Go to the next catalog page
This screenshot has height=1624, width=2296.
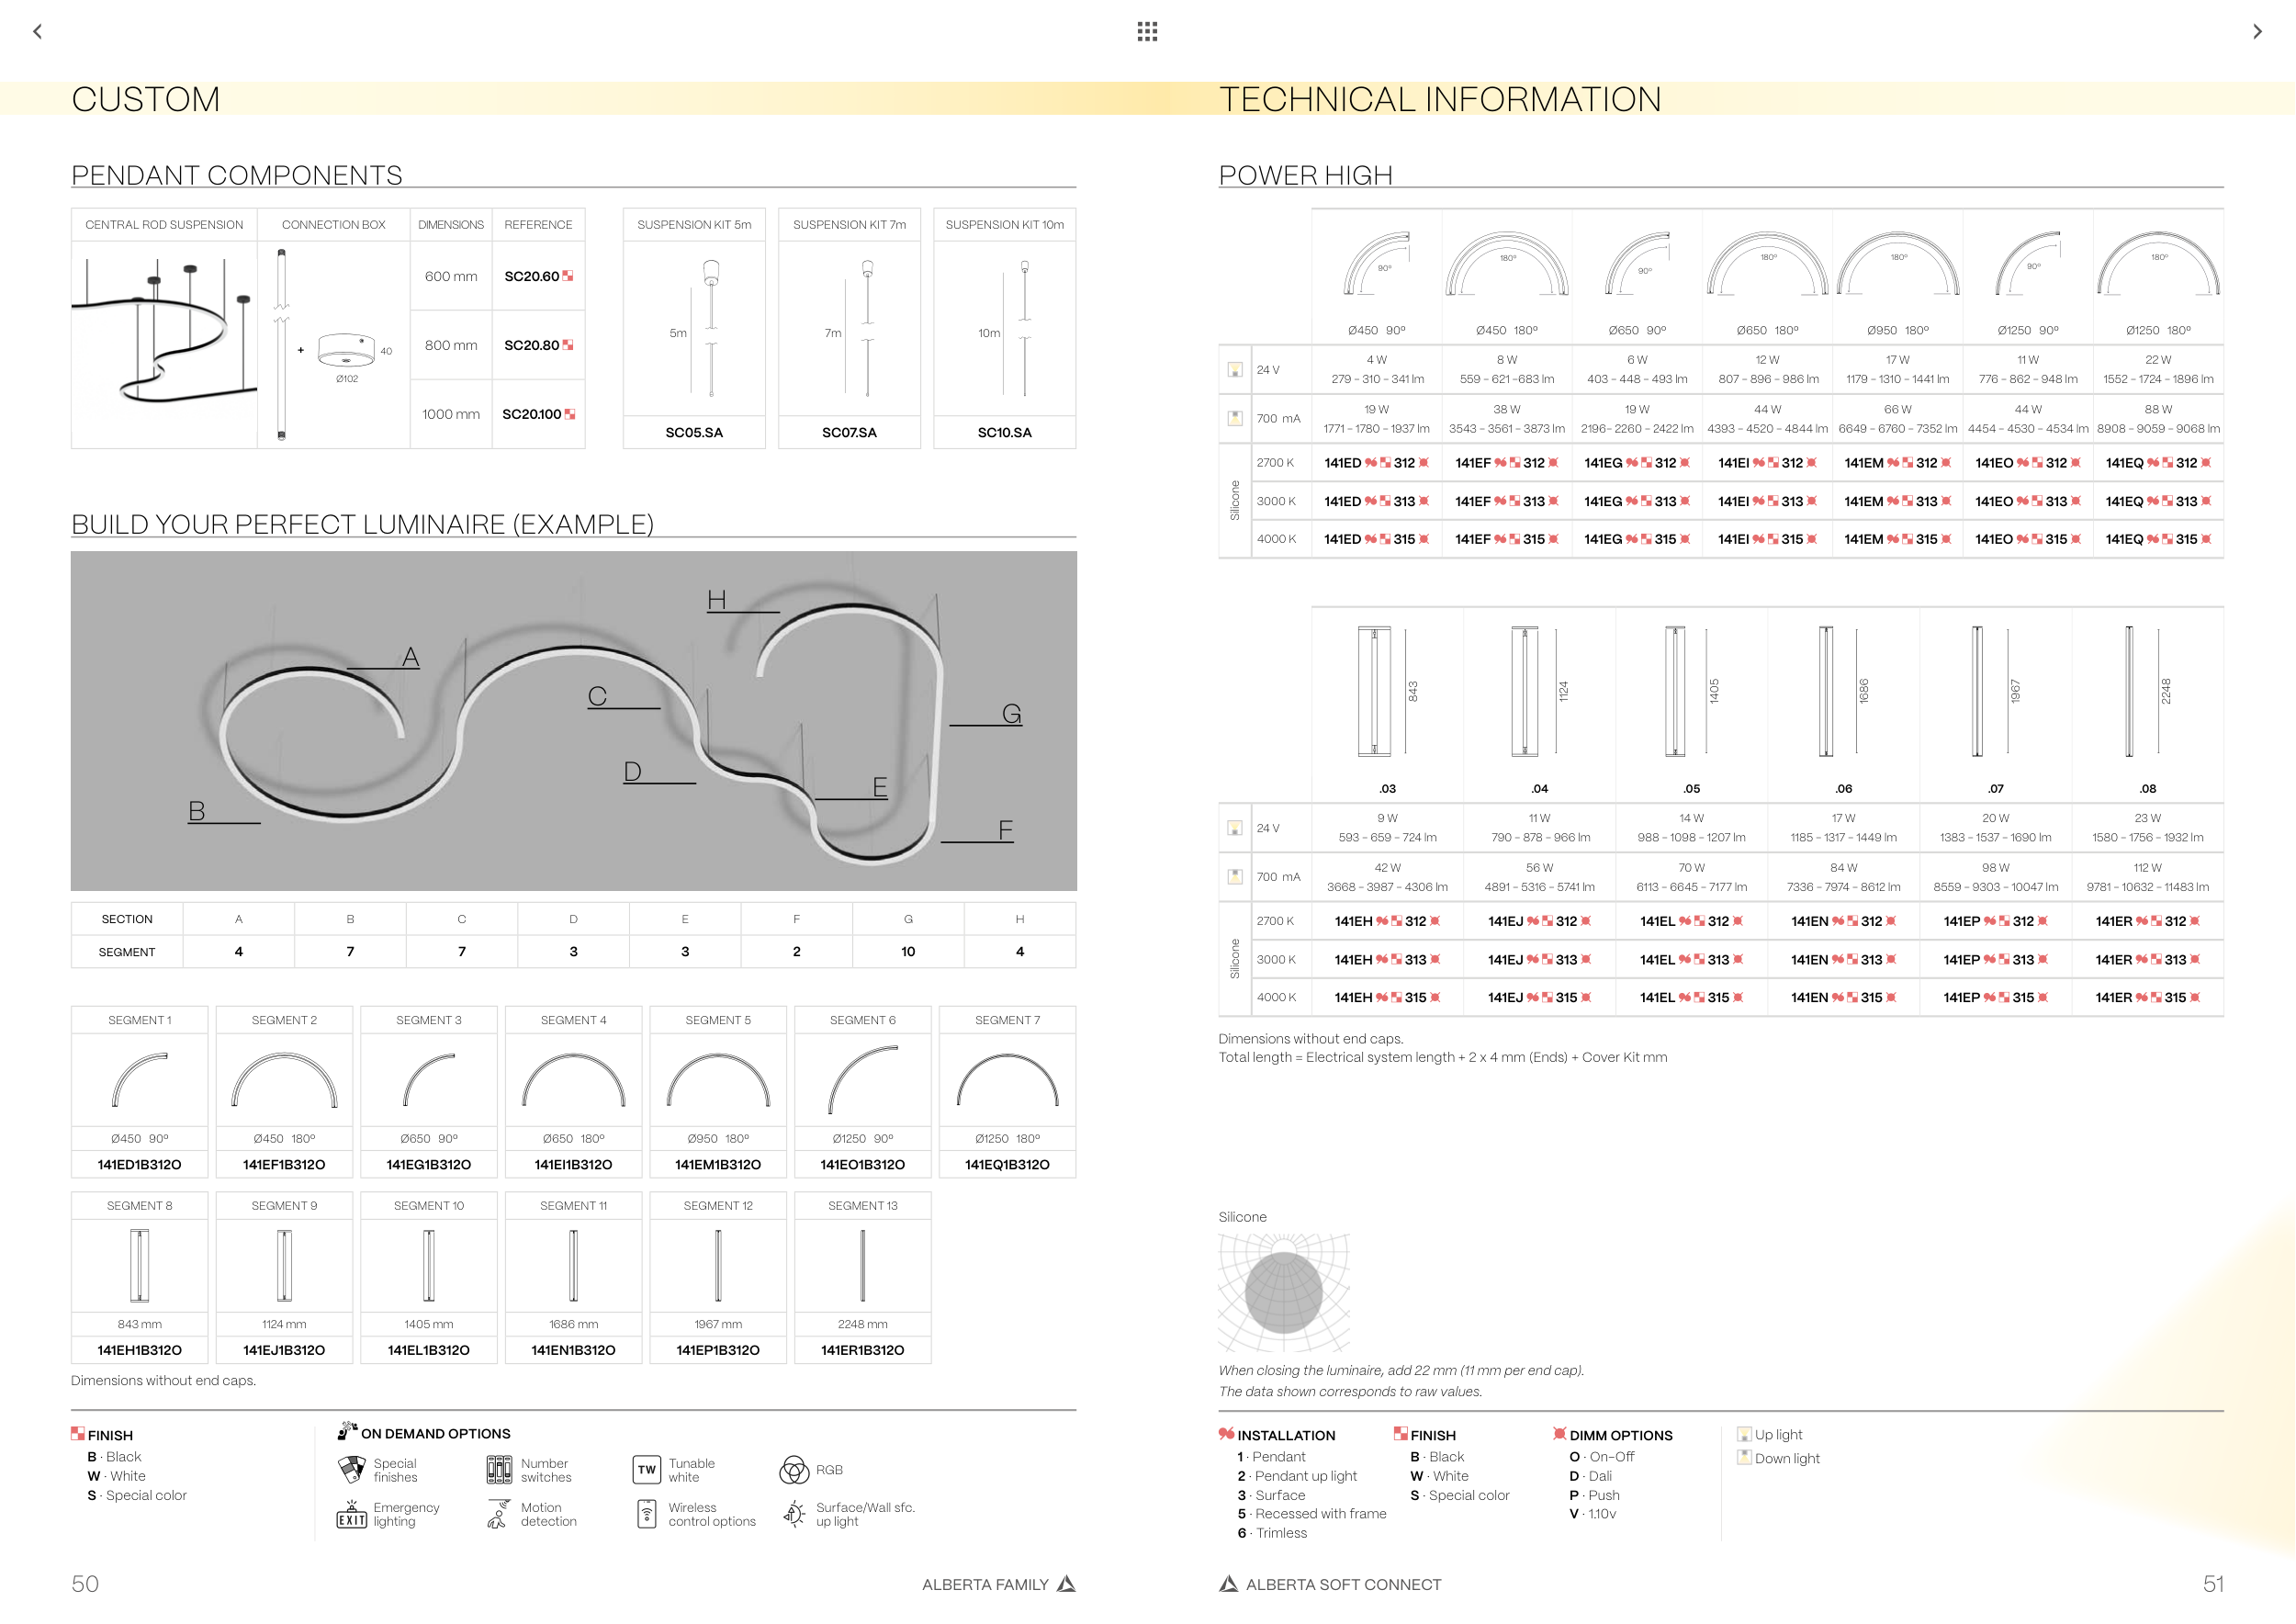2257,31
